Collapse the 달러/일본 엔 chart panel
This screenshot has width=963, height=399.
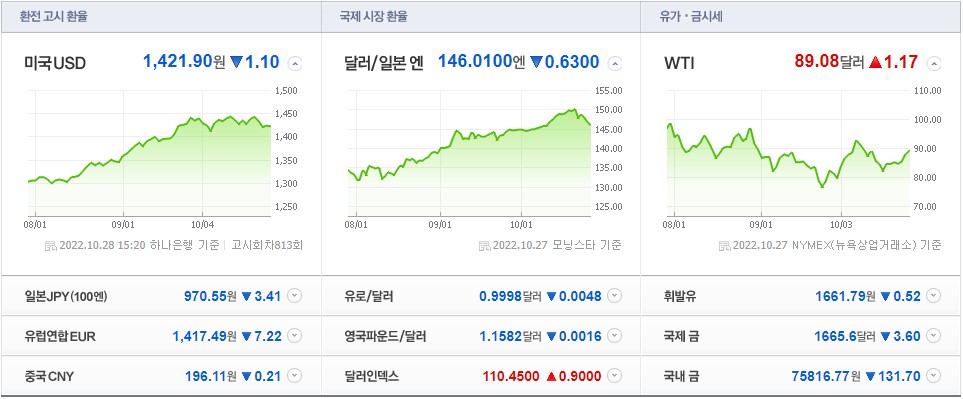click(615, 63)
